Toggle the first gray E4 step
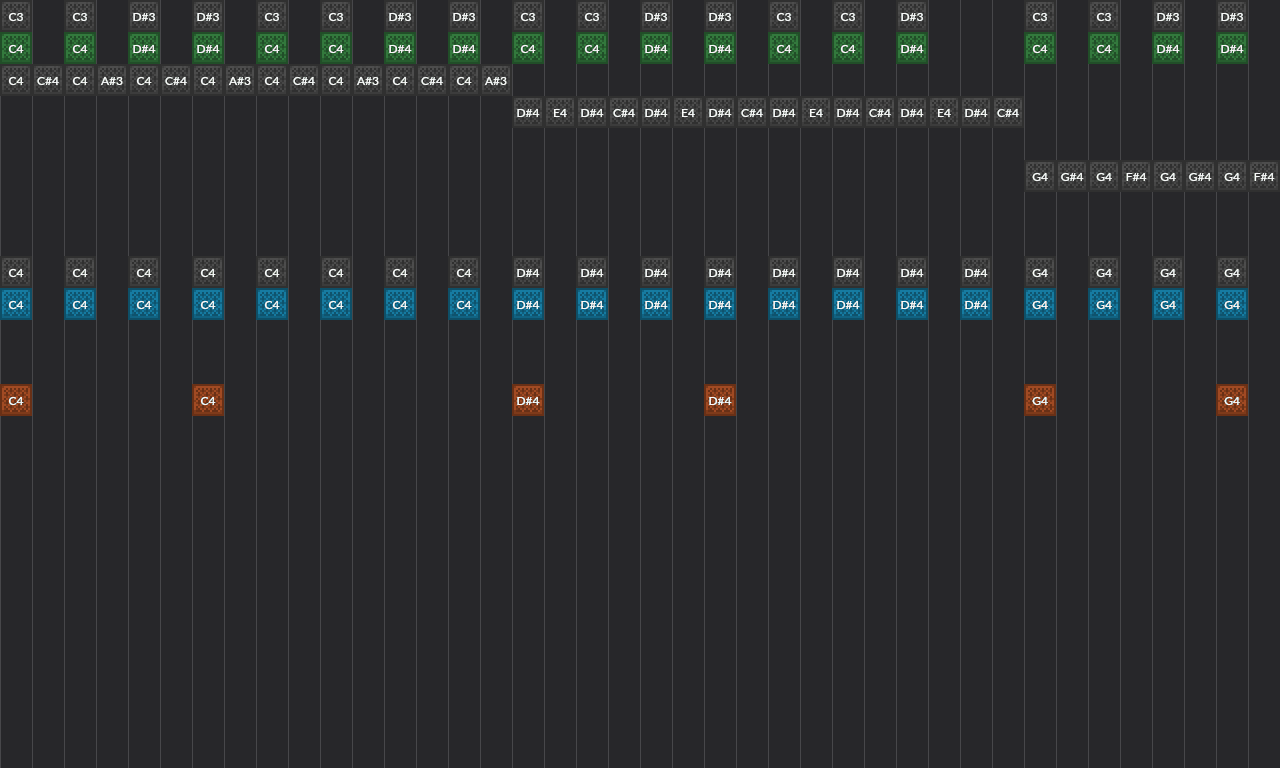The width and height of the screenshot is (1280, 768). (x=560, y=112)
